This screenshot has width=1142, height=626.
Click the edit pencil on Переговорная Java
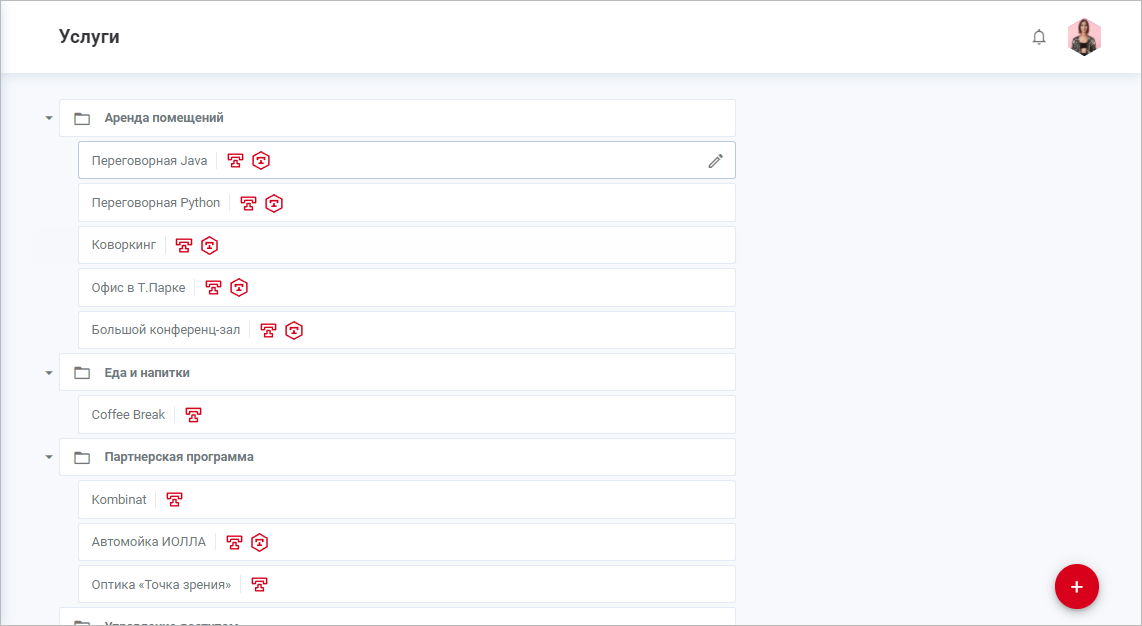pos(715,161)
